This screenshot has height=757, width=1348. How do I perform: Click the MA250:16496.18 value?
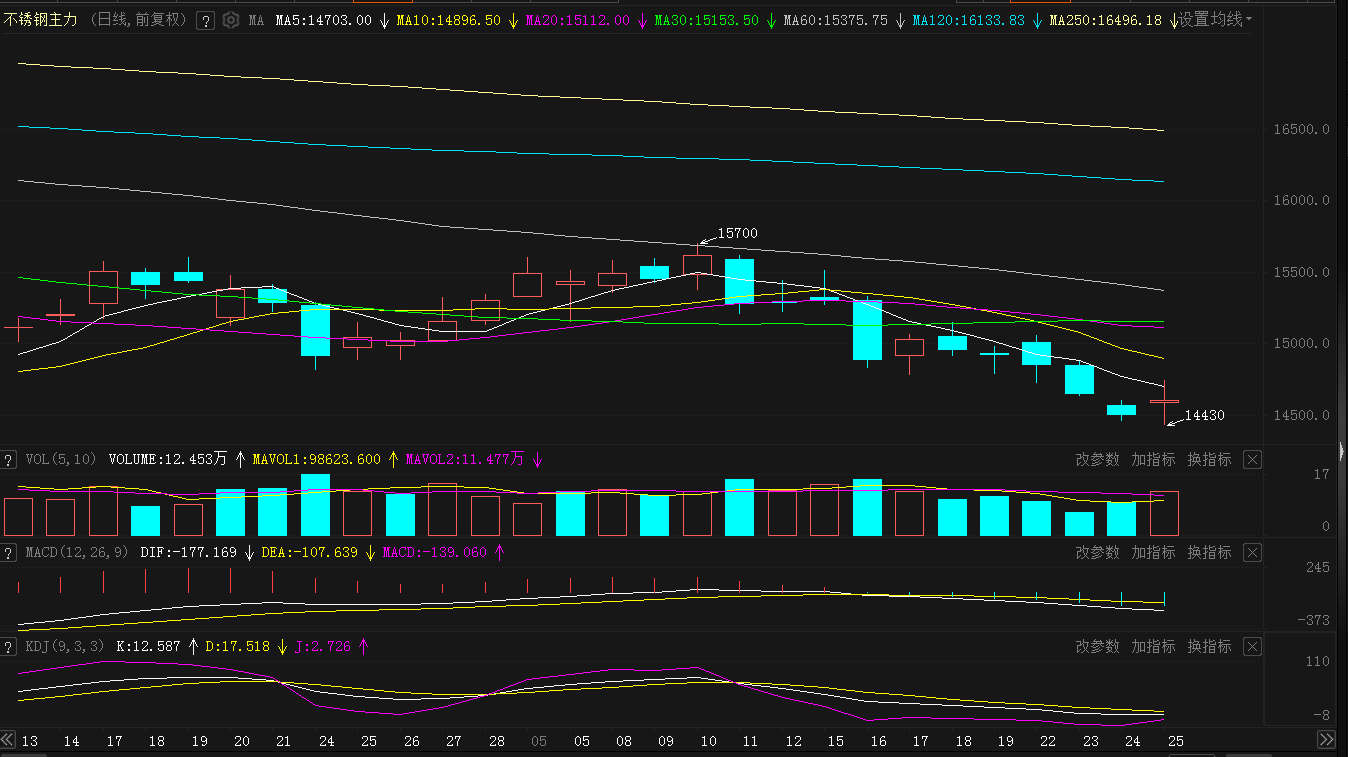pyautogui.click(x=1105, y=20)
